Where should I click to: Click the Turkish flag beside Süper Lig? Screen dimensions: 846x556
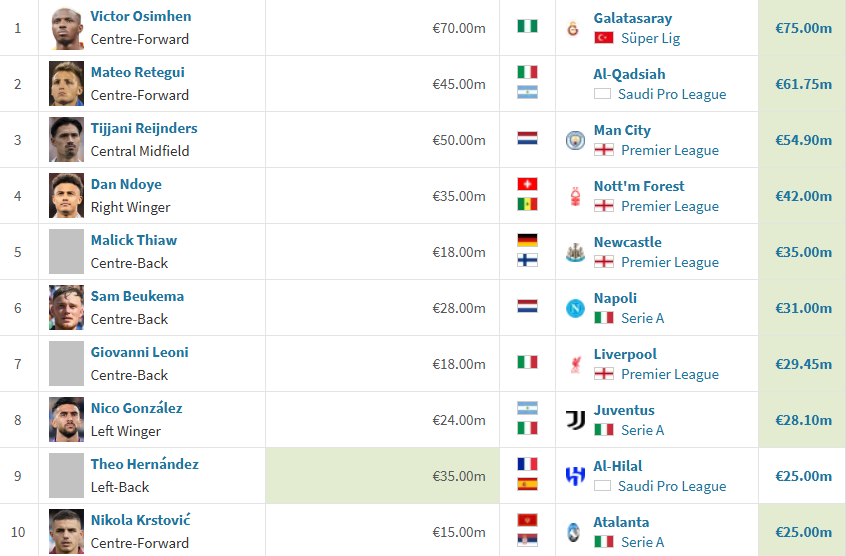[604, 38]
